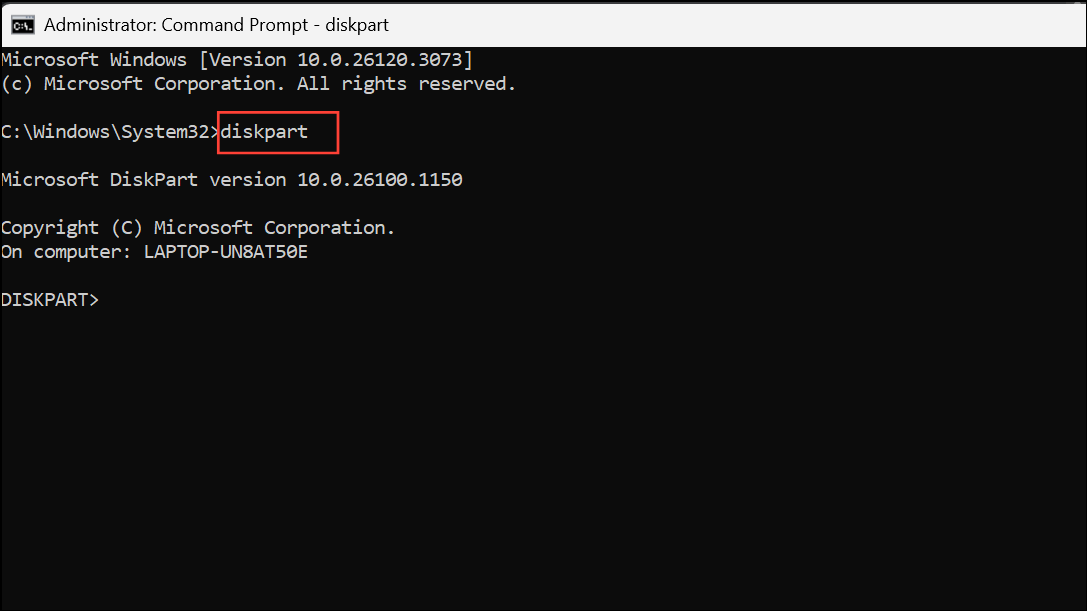The height and width of the screenshot is (611, 1087).
Task: Click the 'All rights reserved.' text
Action: pyautogui.click(x=406, y=84)
